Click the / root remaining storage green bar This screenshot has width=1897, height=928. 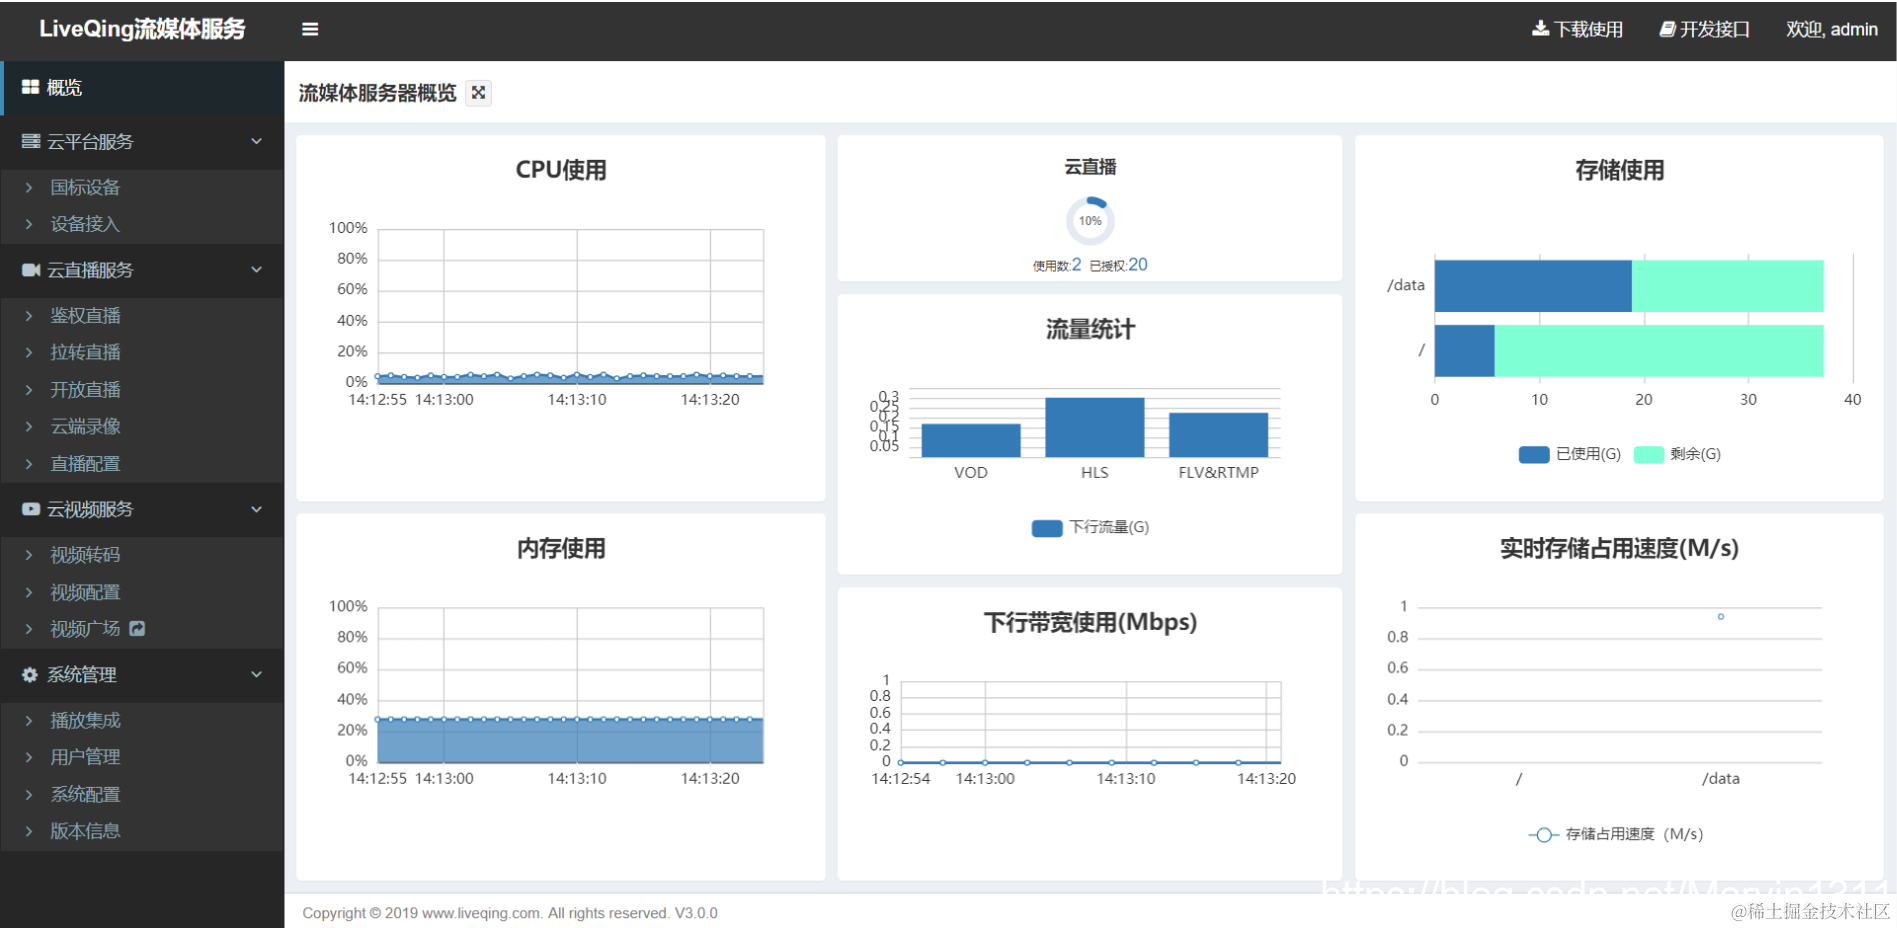point(1659,351)
